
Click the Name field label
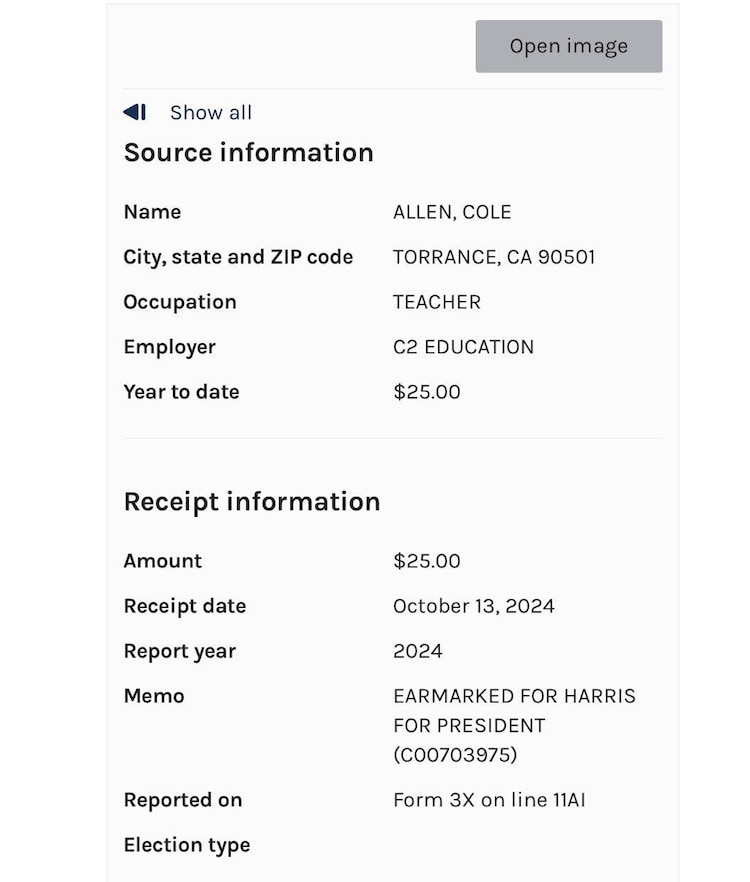(x=152, y=212)
